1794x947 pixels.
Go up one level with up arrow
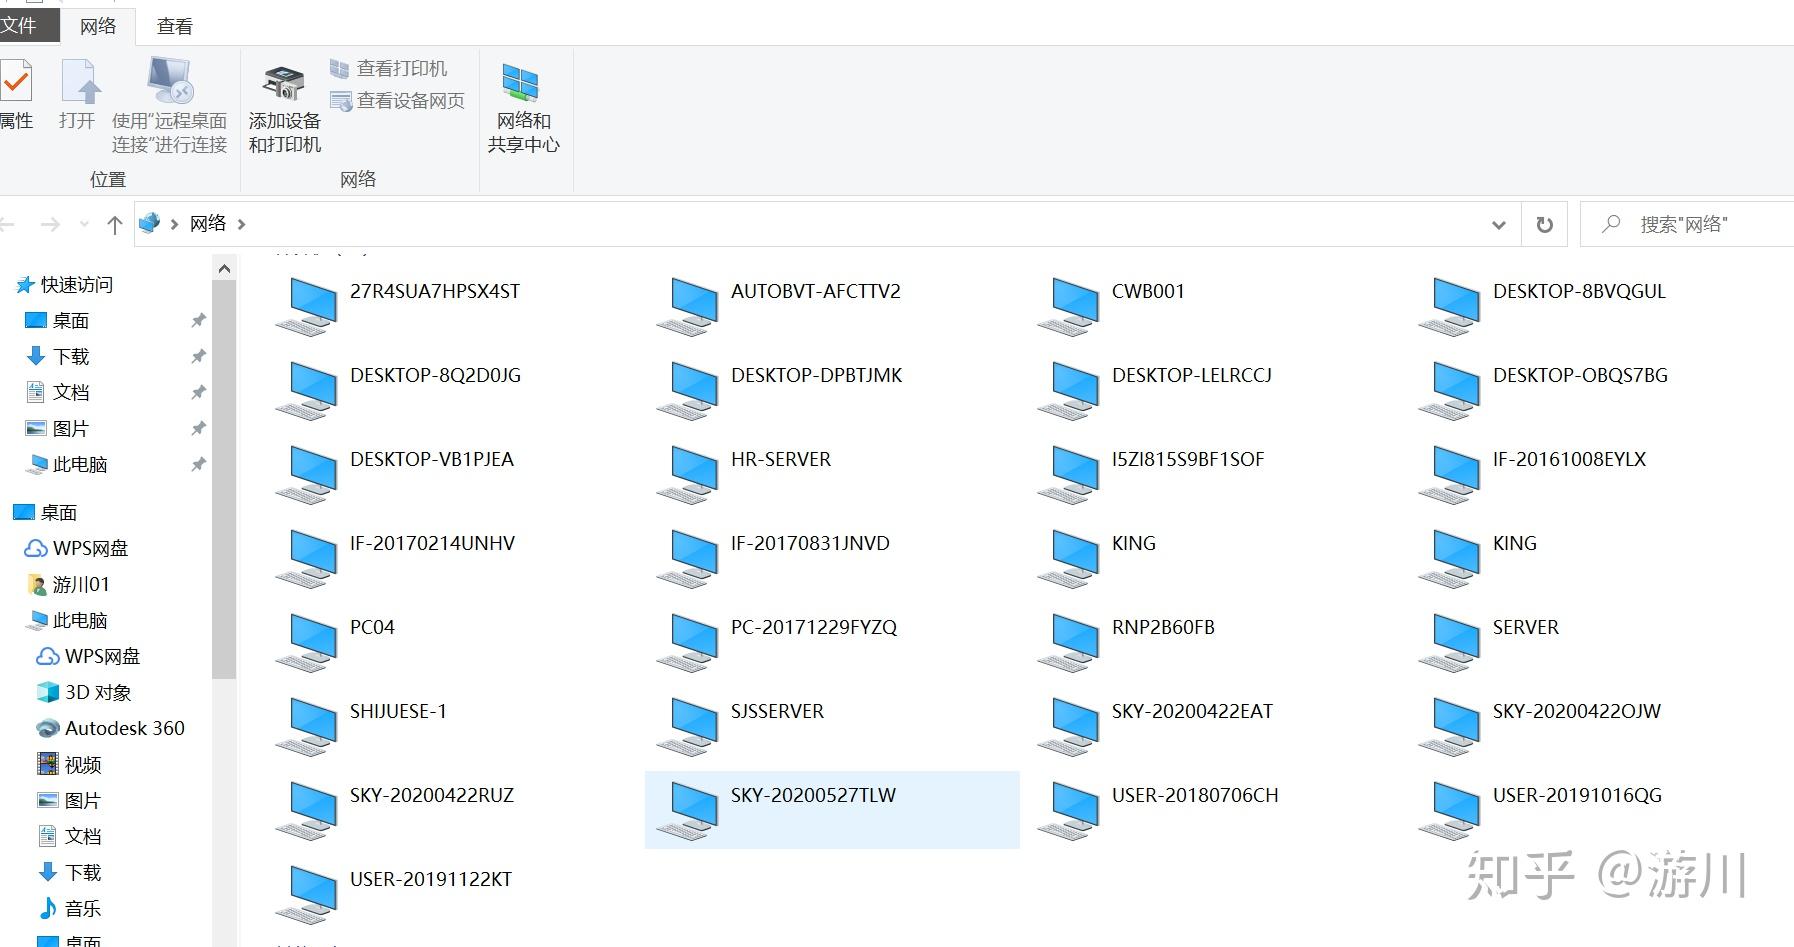point(115,224)
